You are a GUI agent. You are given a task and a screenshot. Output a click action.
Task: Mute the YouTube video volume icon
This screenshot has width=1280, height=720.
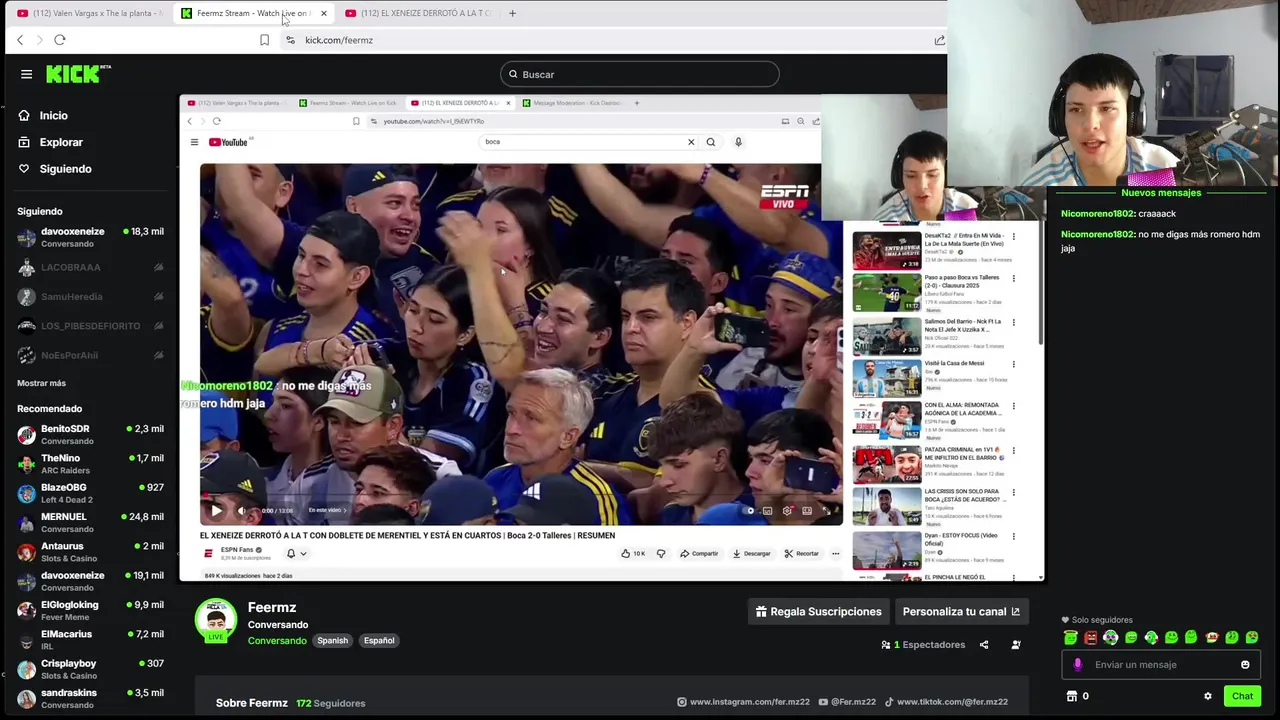tap(241, 511)
